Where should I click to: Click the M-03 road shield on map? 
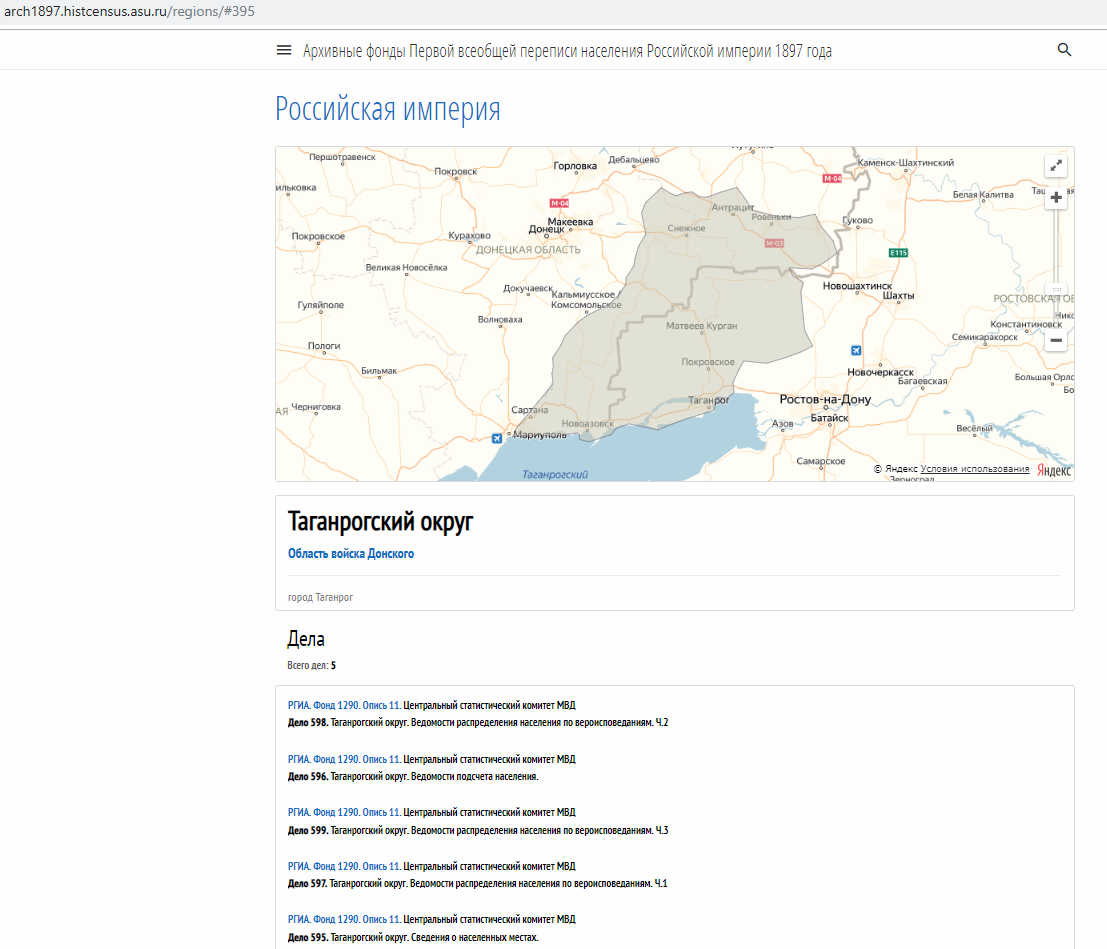774,243
